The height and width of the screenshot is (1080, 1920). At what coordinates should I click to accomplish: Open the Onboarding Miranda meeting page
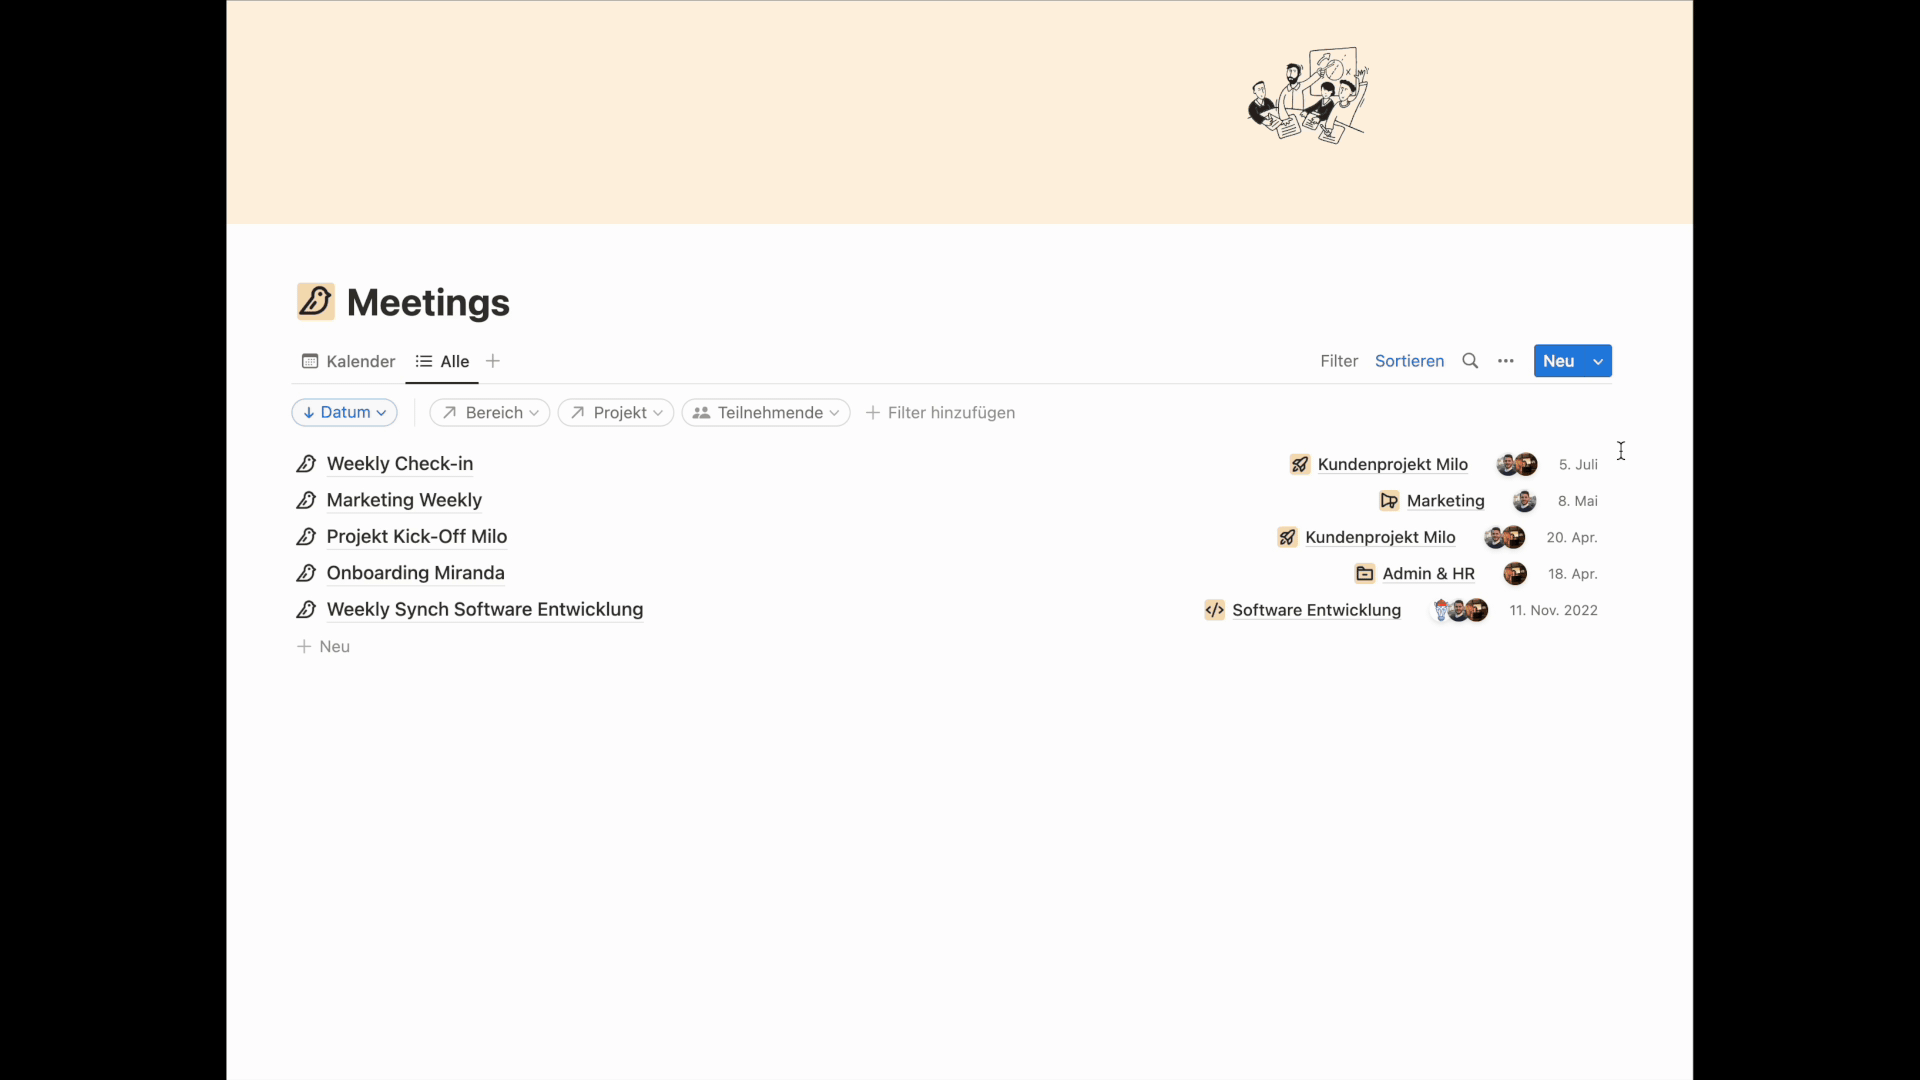(415, 573)
